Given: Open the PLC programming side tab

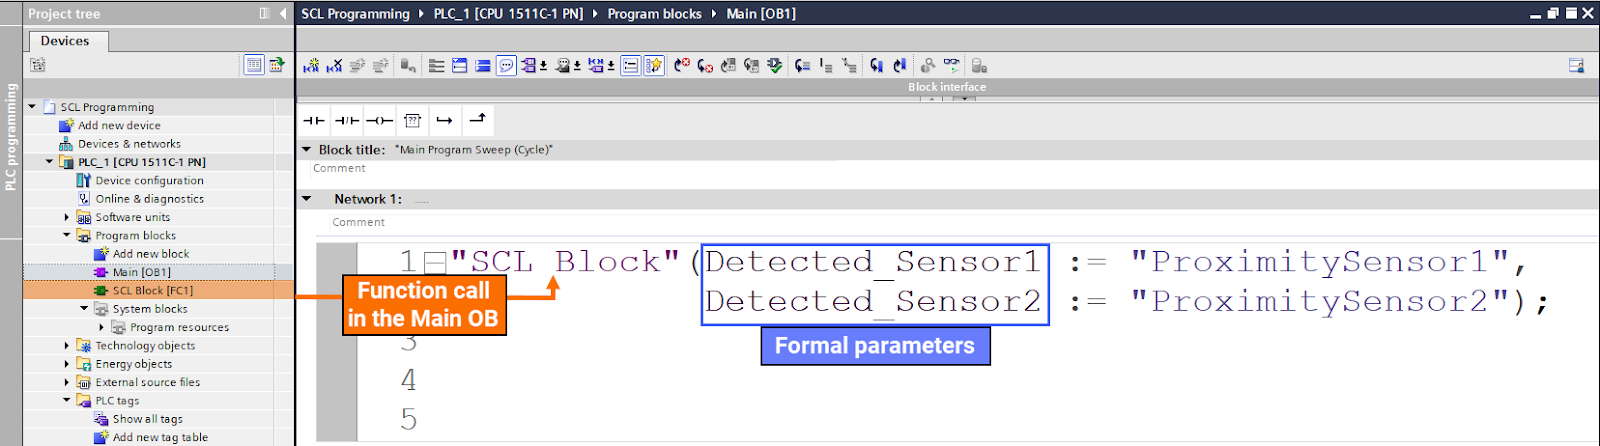Looking at the screenshot, I should click(x=11, y=136).
